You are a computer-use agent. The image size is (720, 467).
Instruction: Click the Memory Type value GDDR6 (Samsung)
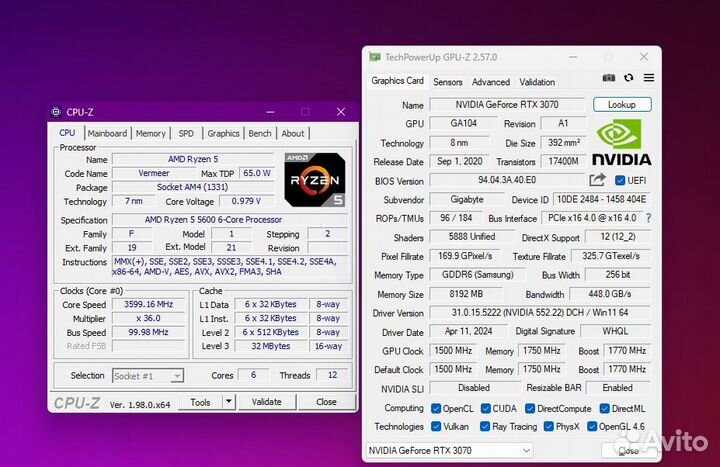[478, 275]
